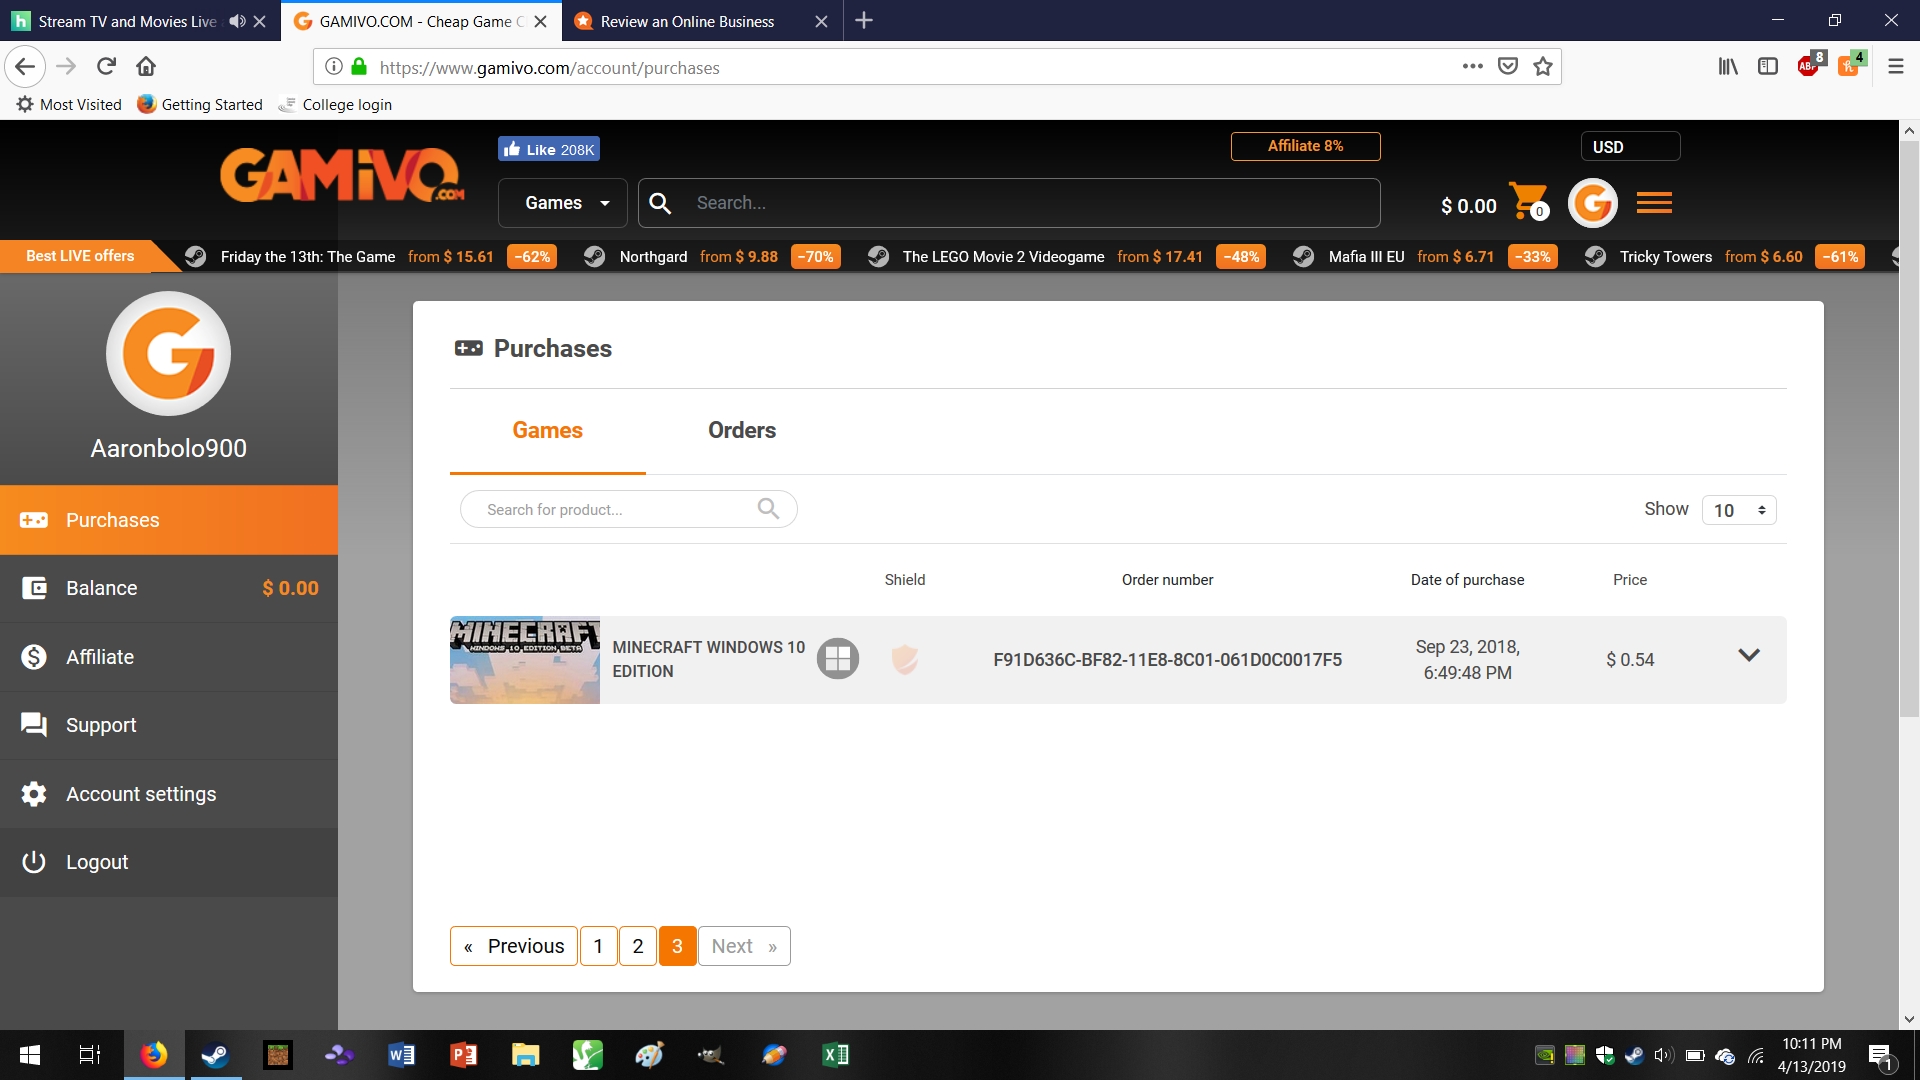Expand the Minecraft purchase row details
1920x1080 pixels.
click(x=1749, y=656)
